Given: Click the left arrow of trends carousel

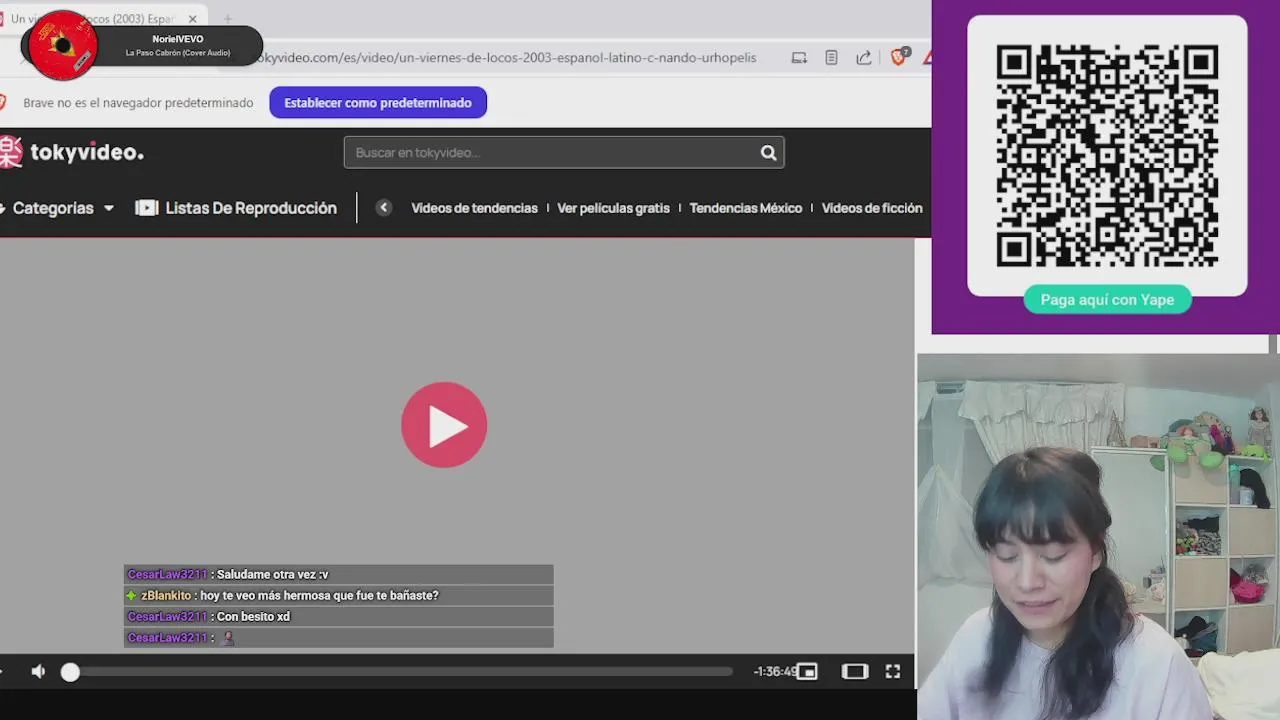Looking at the screenshot, I should click(x=384, y=208).
